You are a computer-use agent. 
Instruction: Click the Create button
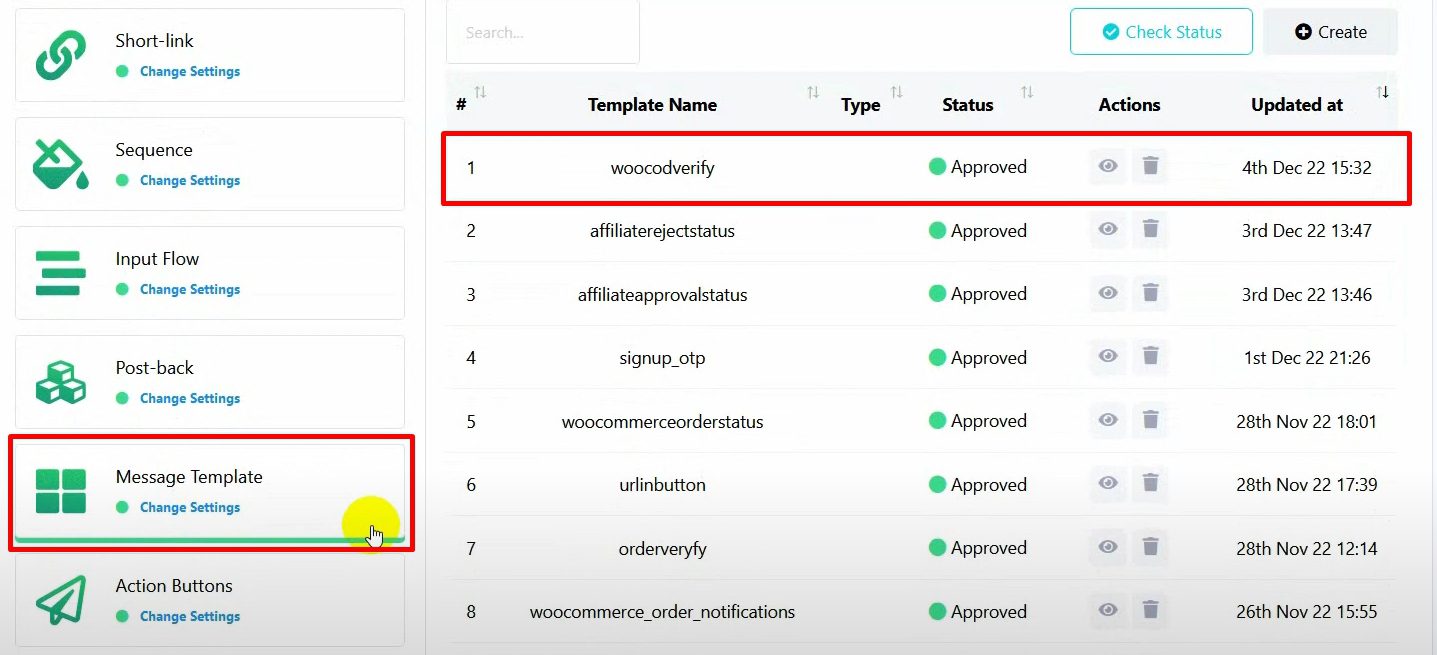[1330, 32]
